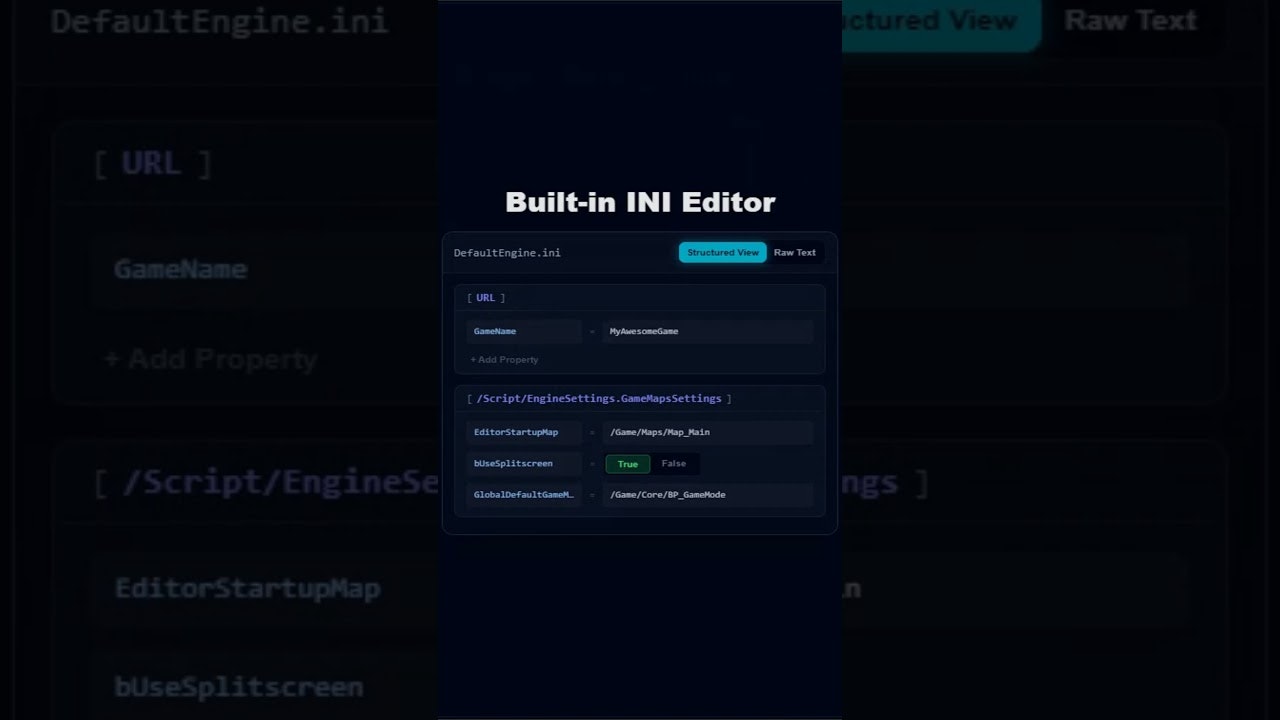The width and height of the screenshot is (1280, 720).
Task: Click the large blurred Raw Text tab in background
Action: tap(1130, 21)
